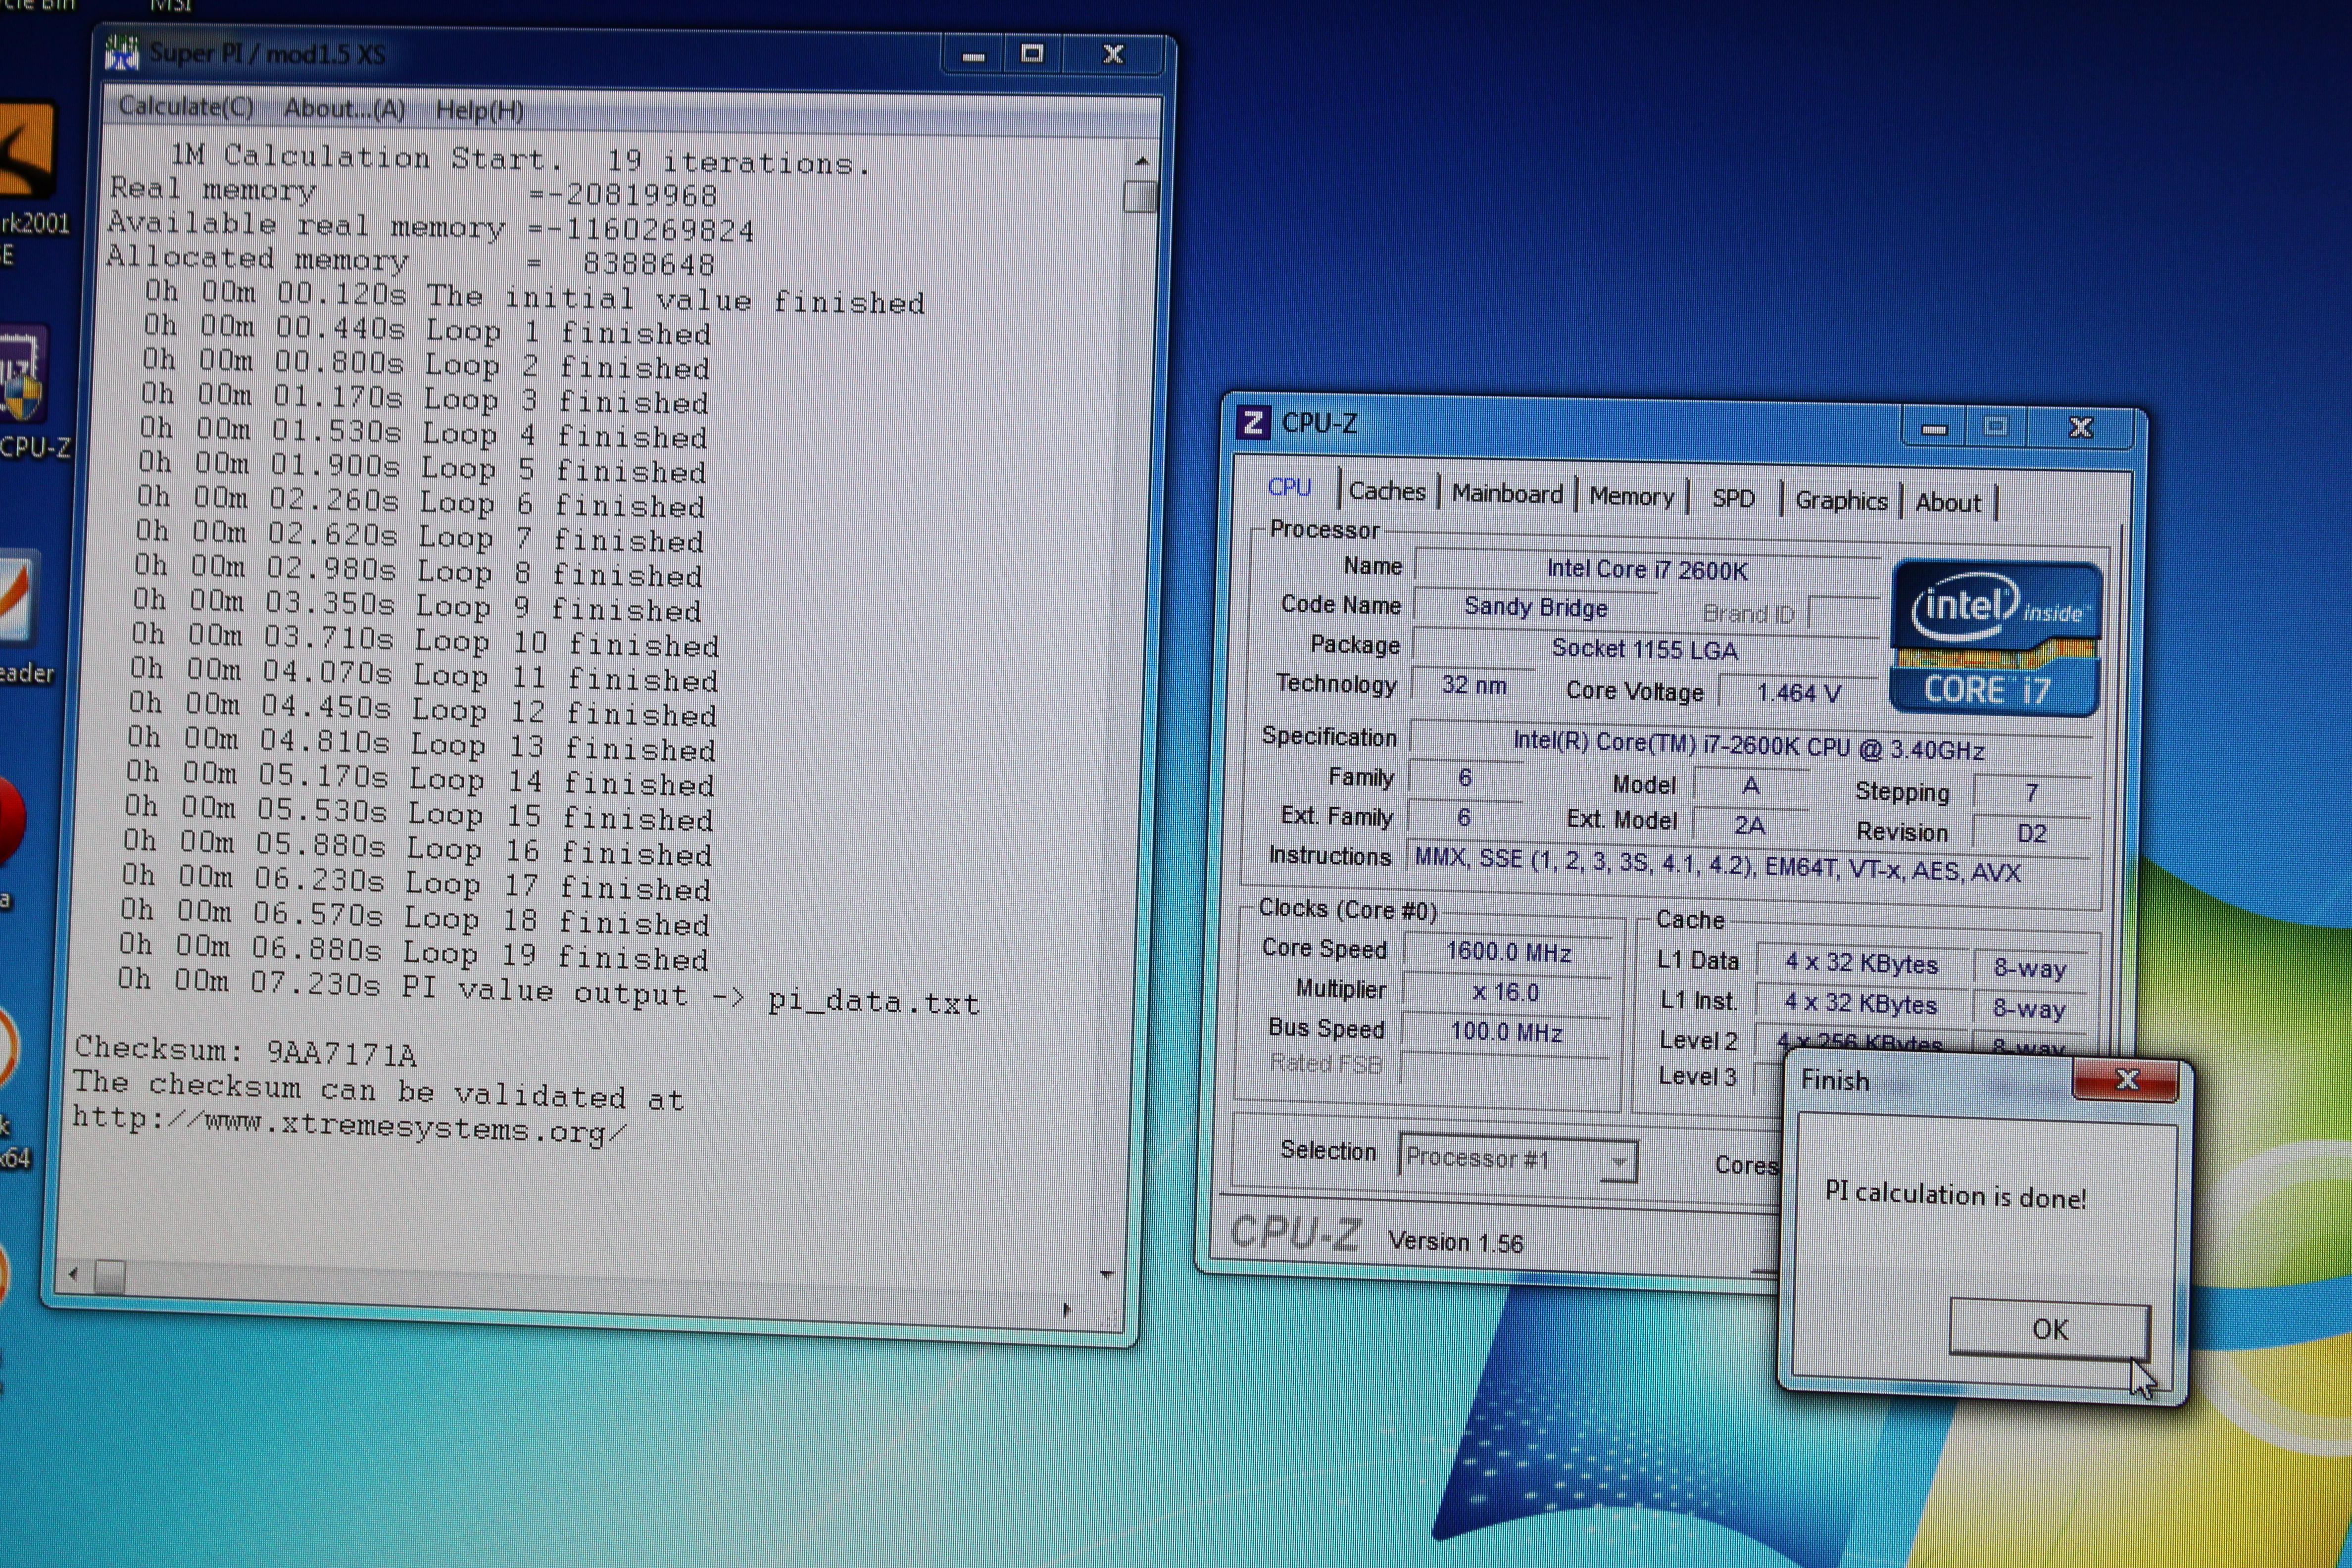Click the 'Loop 10 finished' line
The width and height of the screenshot is (2352, 1568).
coord(425,641)
